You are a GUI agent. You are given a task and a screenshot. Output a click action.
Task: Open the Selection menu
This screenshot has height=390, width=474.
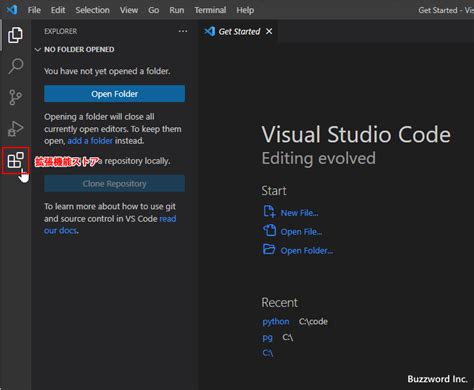[92, 10]
